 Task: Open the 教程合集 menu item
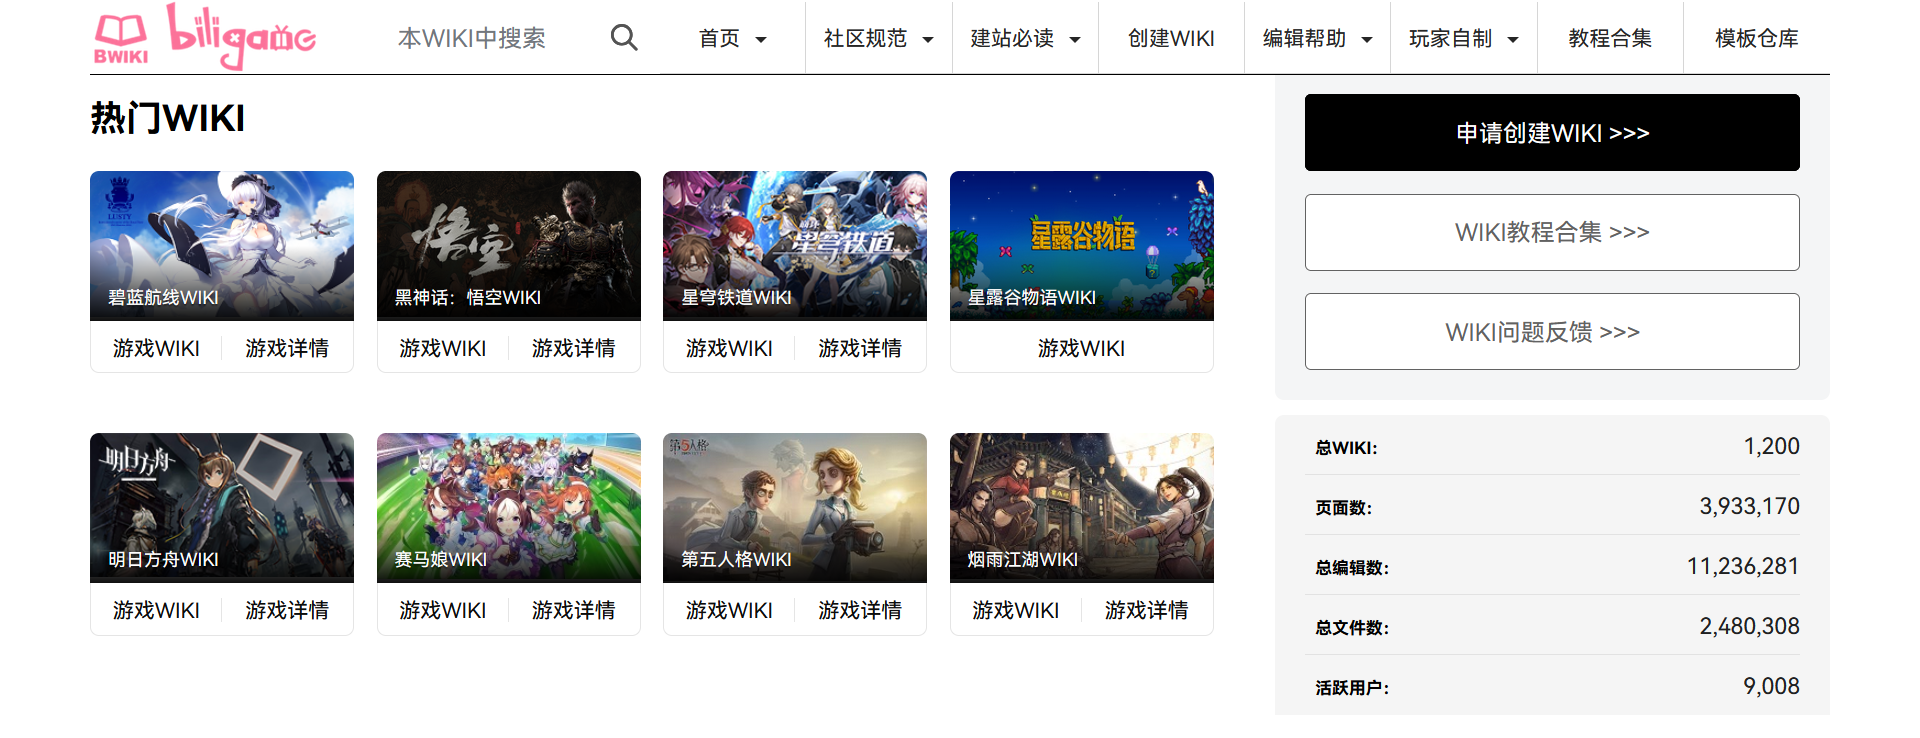point(1610,38)
